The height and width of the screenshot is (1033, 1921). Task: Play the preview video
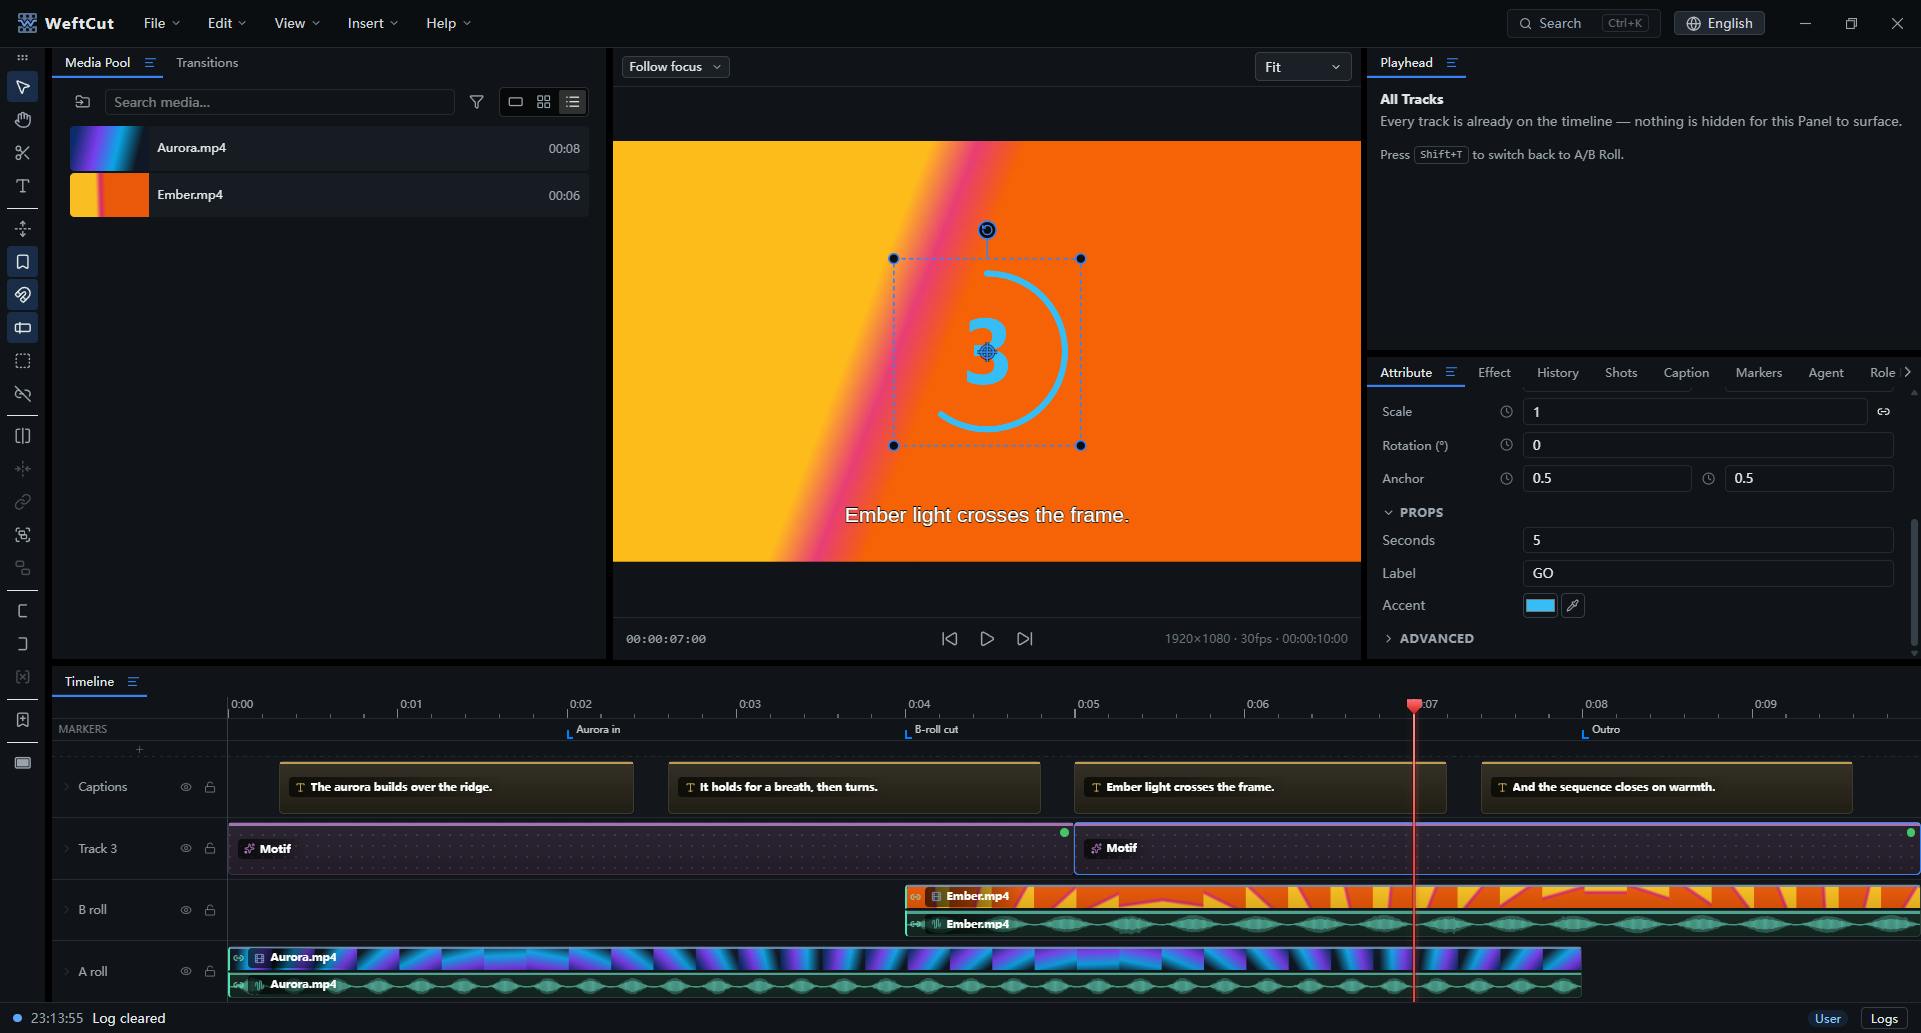coord(987,639)
